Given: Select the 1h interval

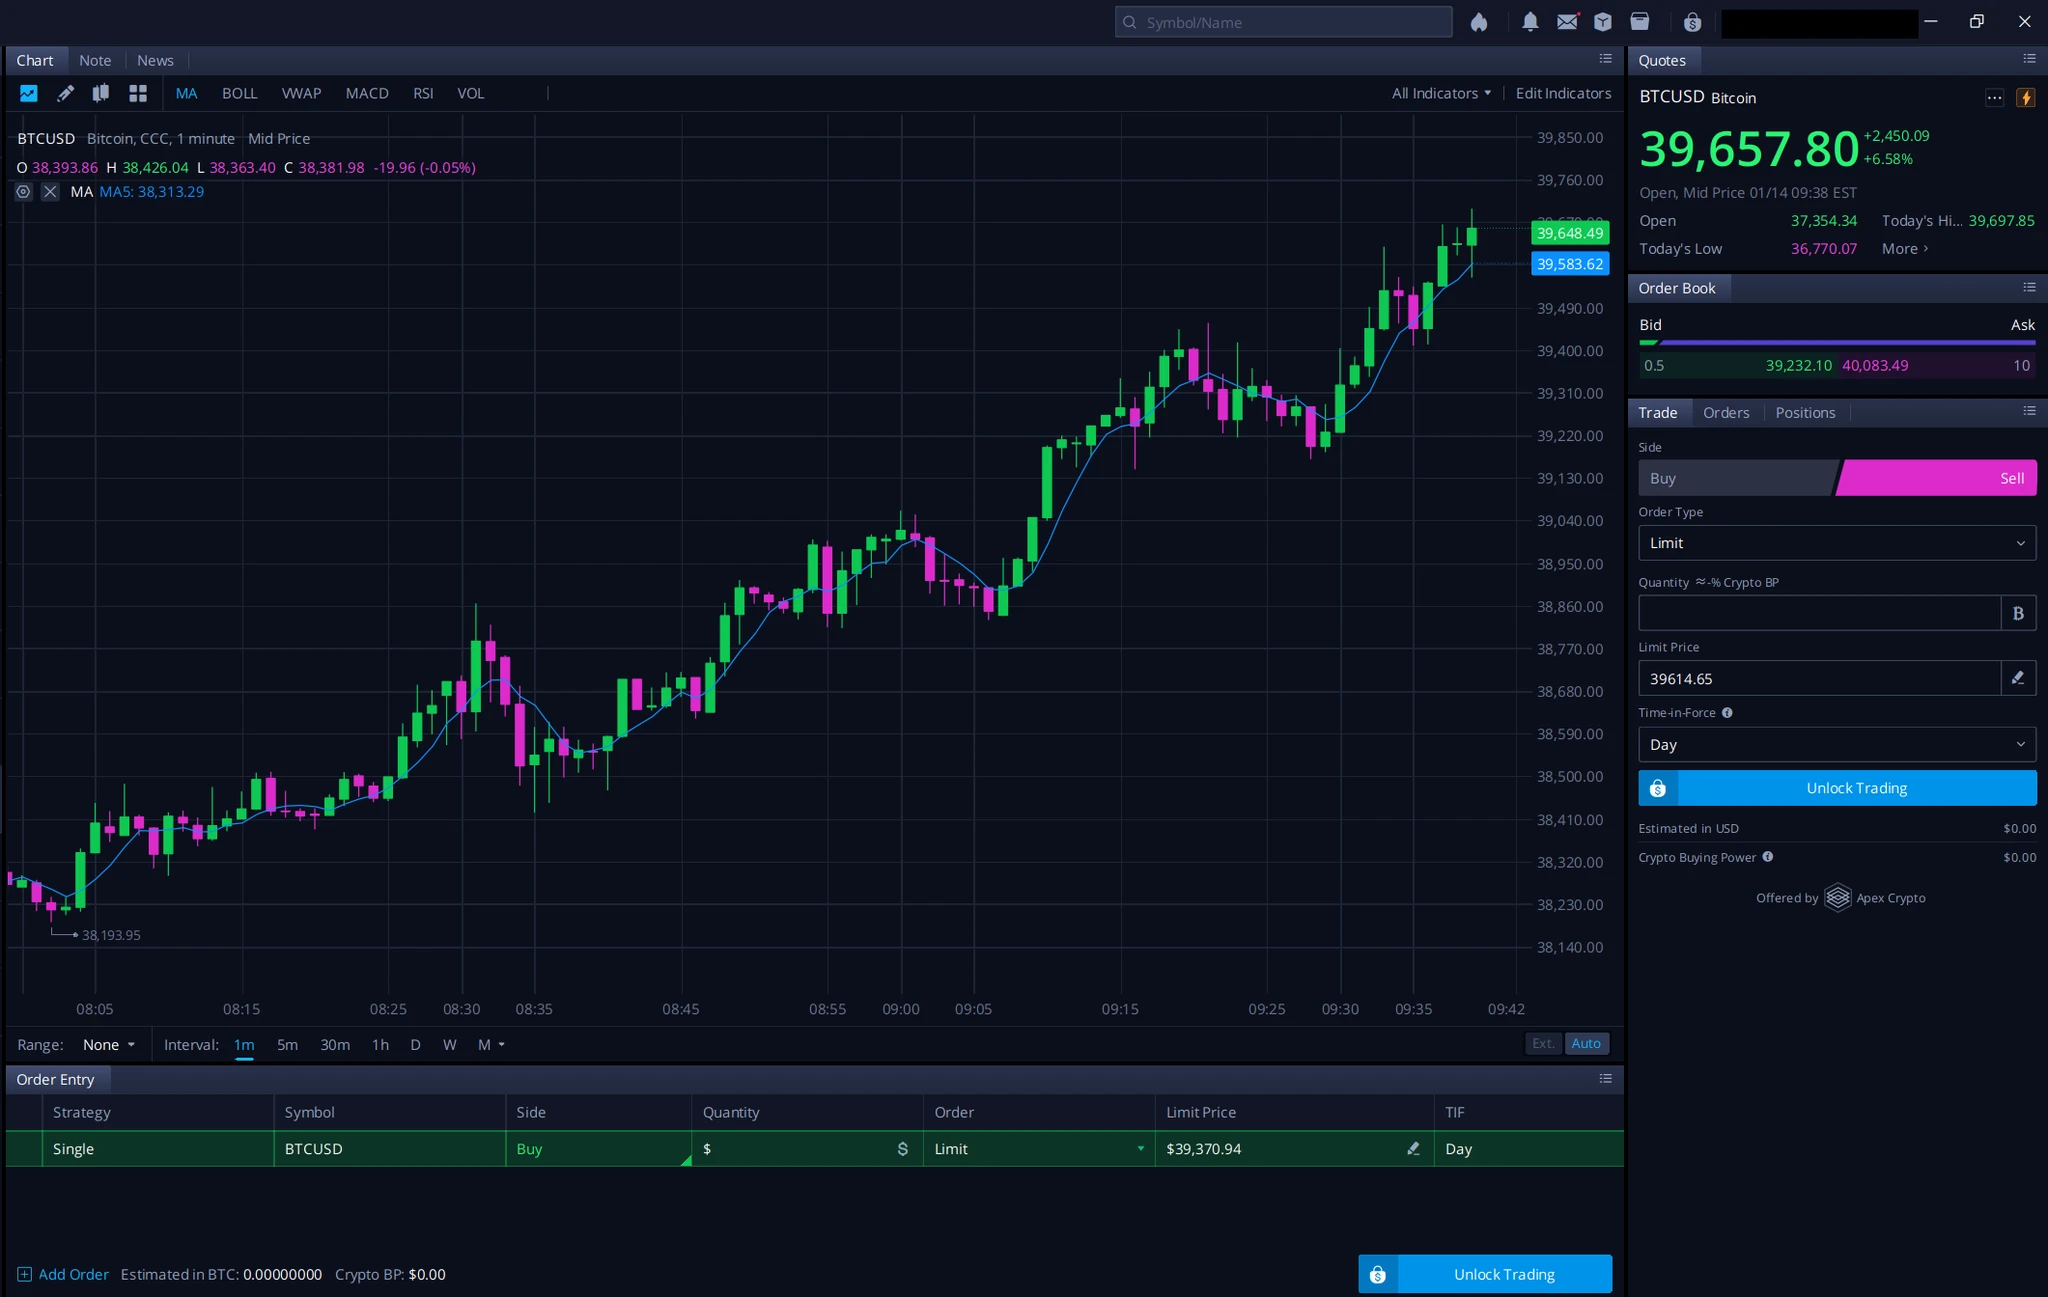Looking at the screenshot, I should coord(380,1044).
